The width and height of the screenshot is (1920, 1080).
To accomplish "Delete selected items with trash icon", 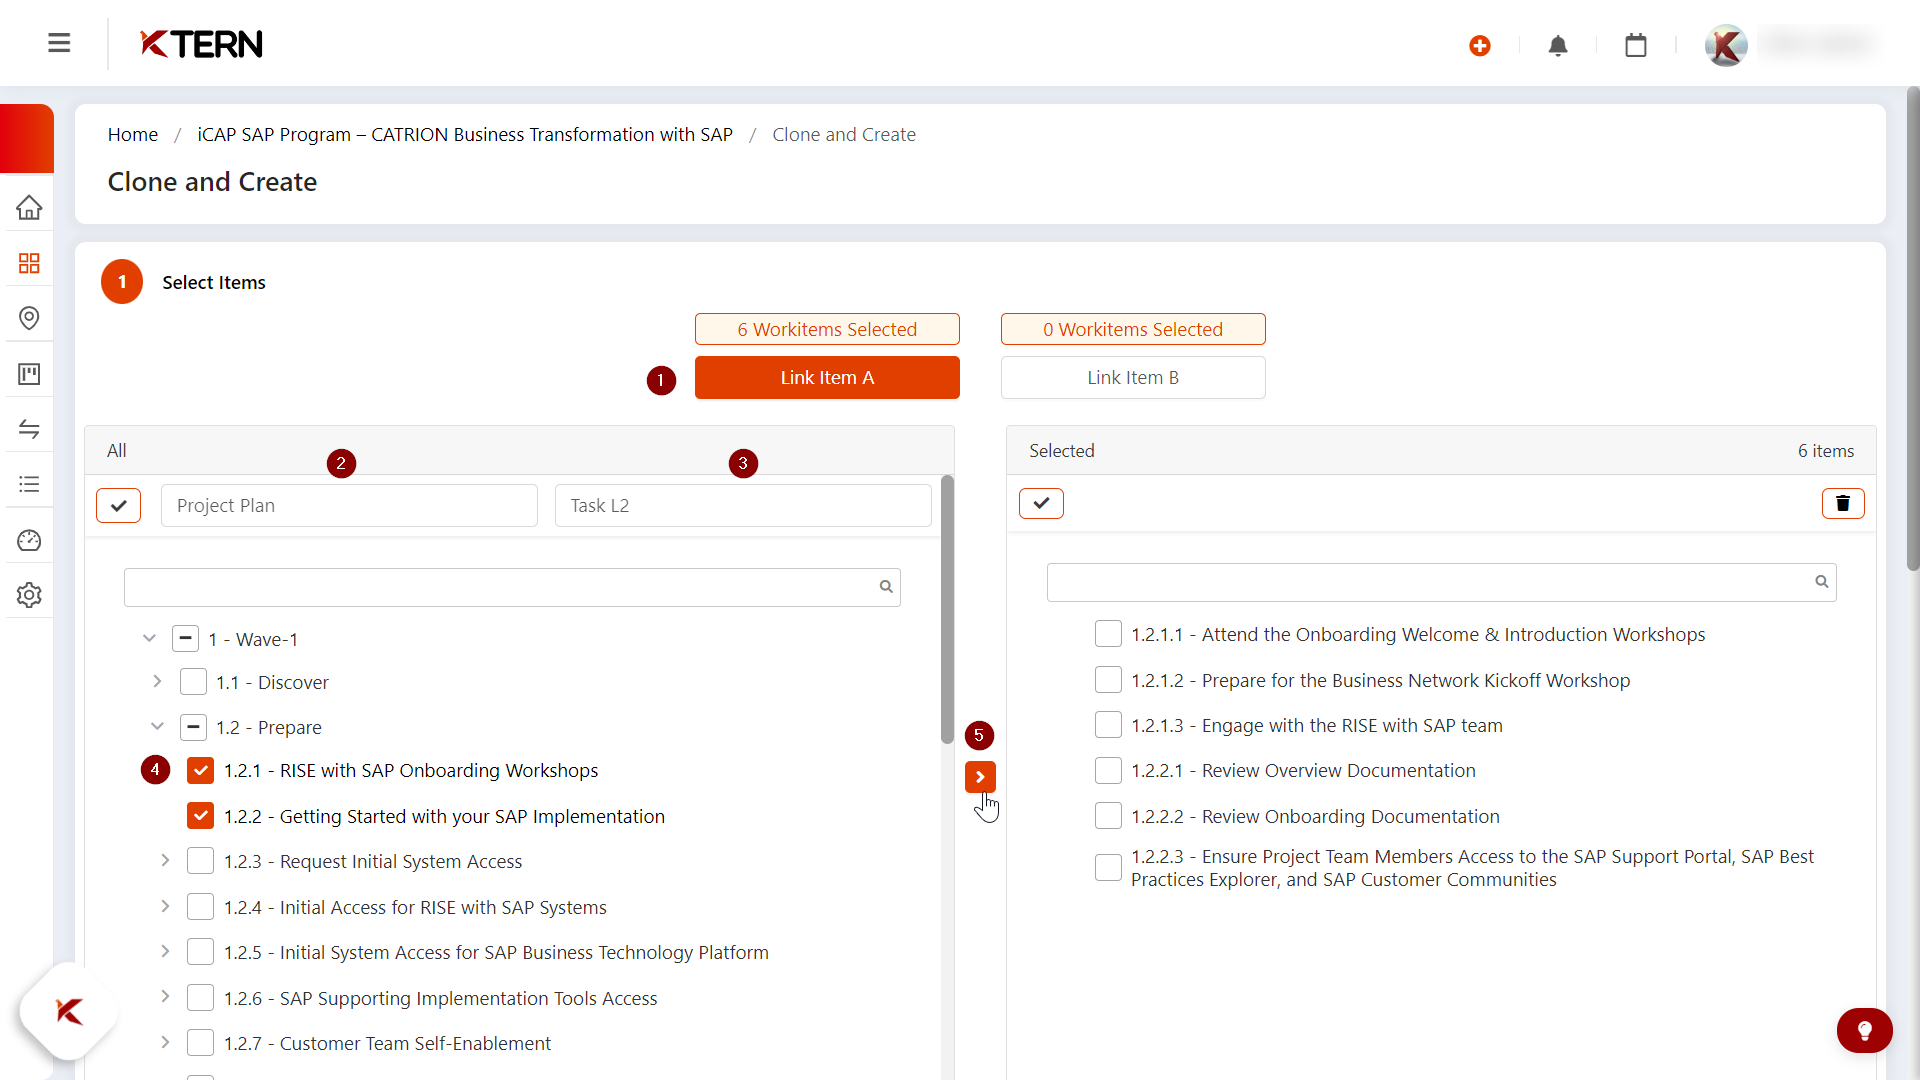I will click(x=1843, y=503).
